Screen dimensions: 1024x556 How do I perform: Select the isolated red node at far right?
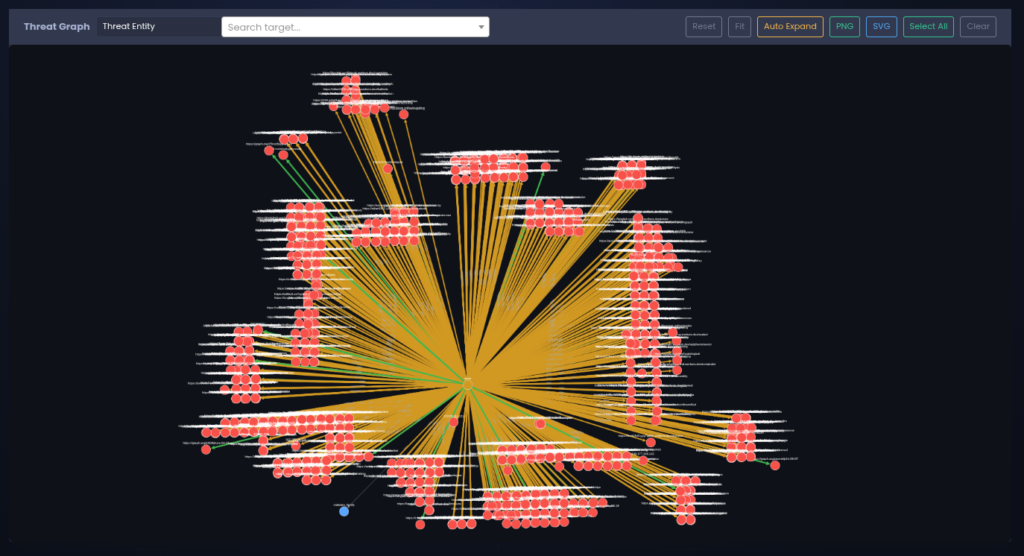775,465
